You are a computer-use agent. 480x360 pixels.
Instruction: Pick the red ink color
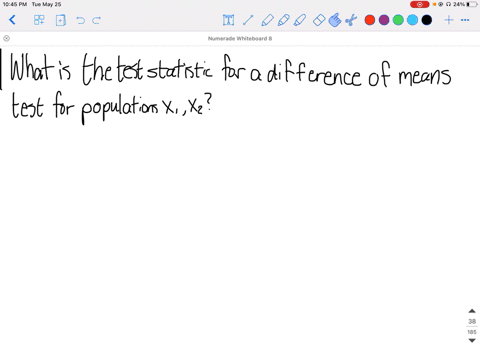pyautogui.click(x=370, y=20)
